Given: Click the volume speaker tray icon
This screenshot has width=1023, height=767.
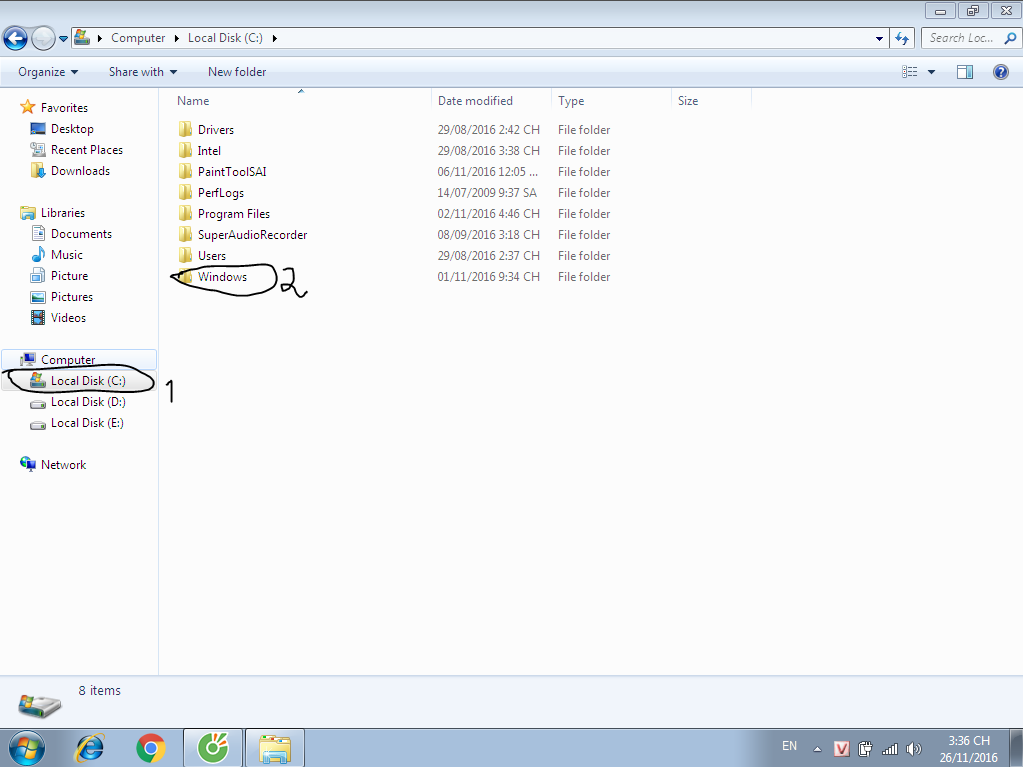Looking at the screenshot, I should [913, 748].
